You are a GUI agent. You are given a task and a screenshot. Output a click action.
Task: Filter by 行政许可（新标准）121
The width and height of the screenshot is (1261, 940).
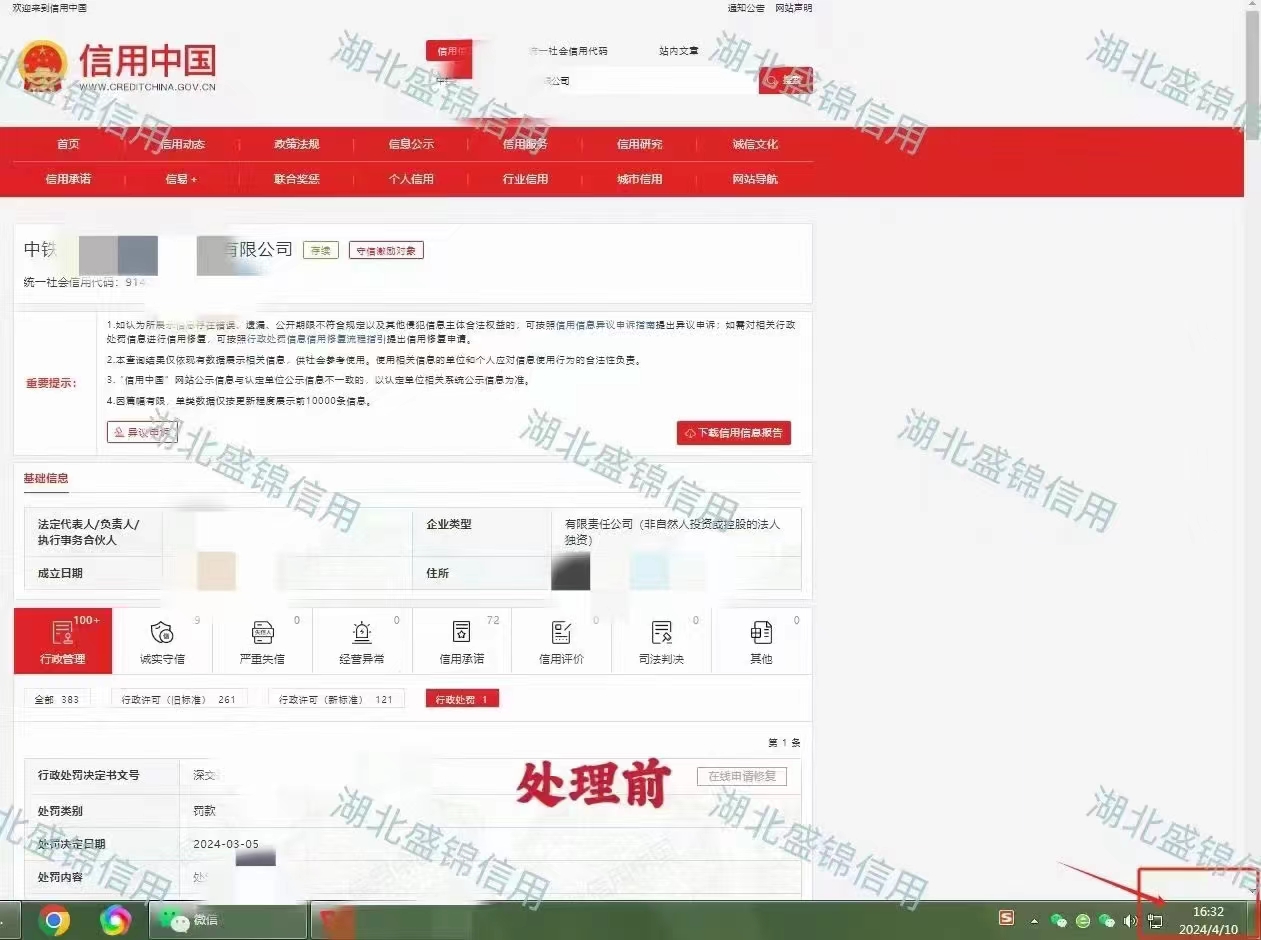point(335,699)
